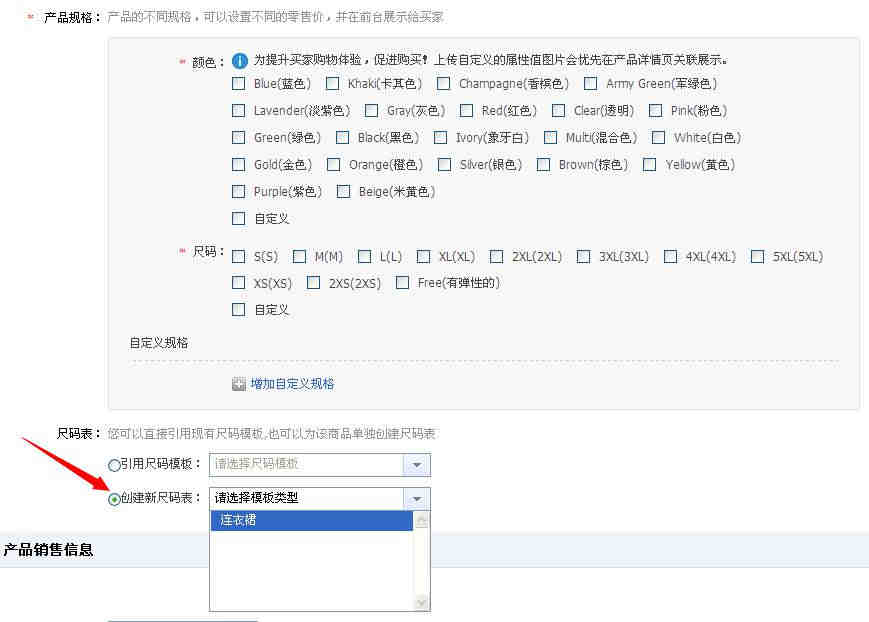Screen dimensions: 869x622
Task: Enable size XL(XL) checkbox
Action: pyautogui.click(x=423, y=257)
